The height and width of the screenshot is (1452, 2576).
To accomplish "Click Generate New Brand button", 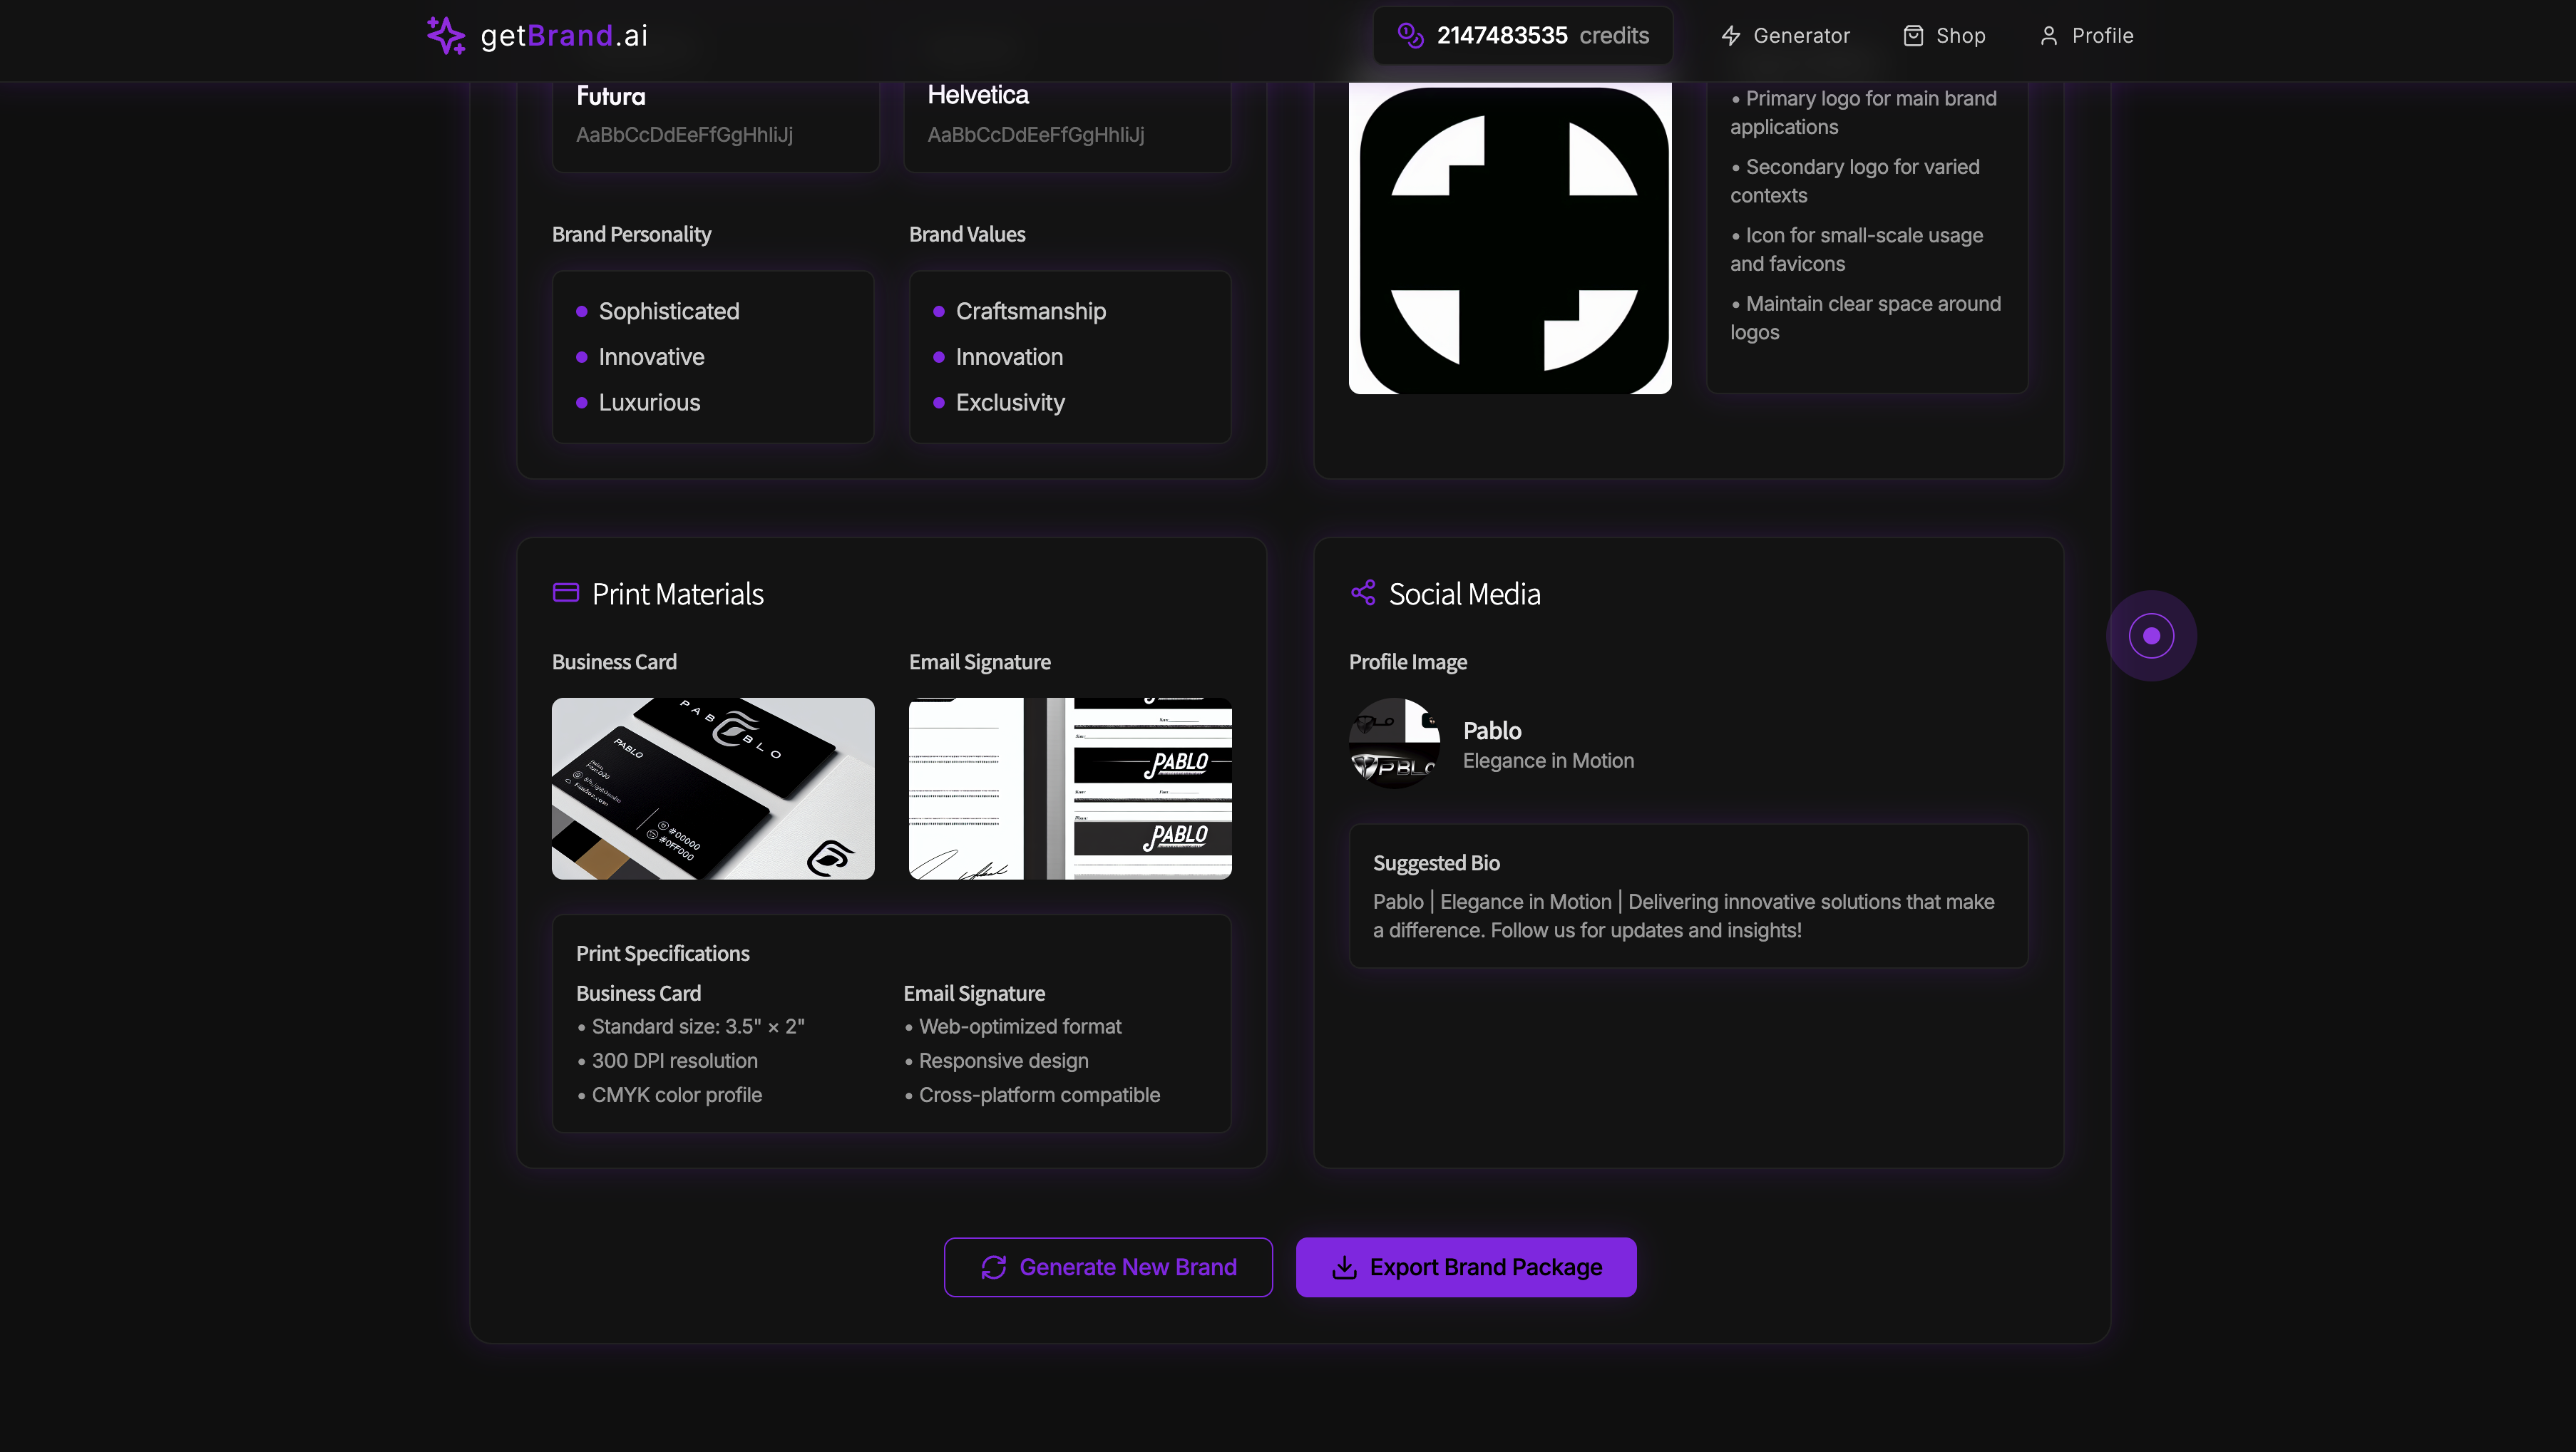I will point(1108,1267).
